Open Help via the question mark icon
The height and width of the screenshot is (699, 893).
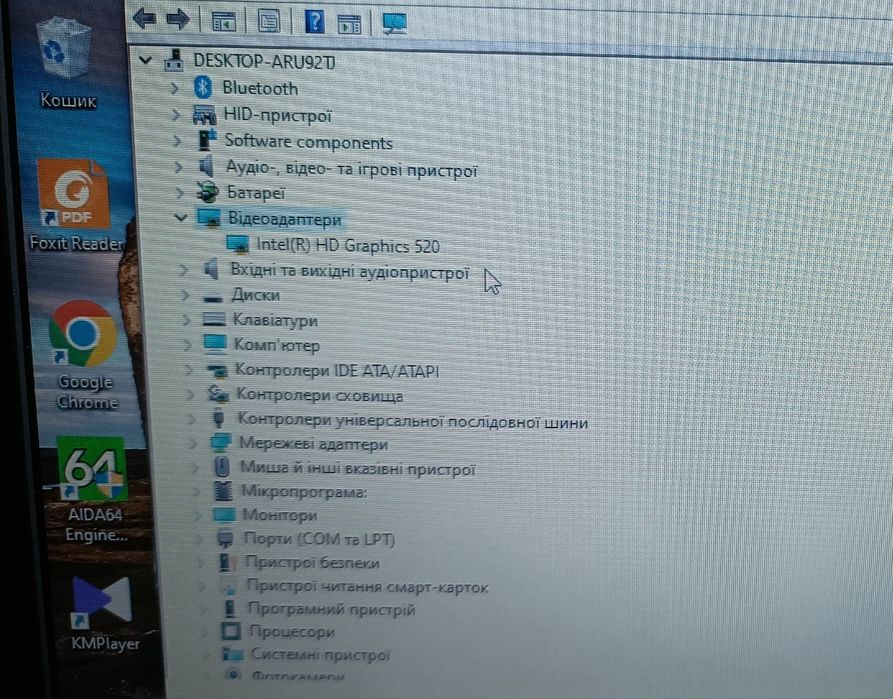click(x=314, y=22)
